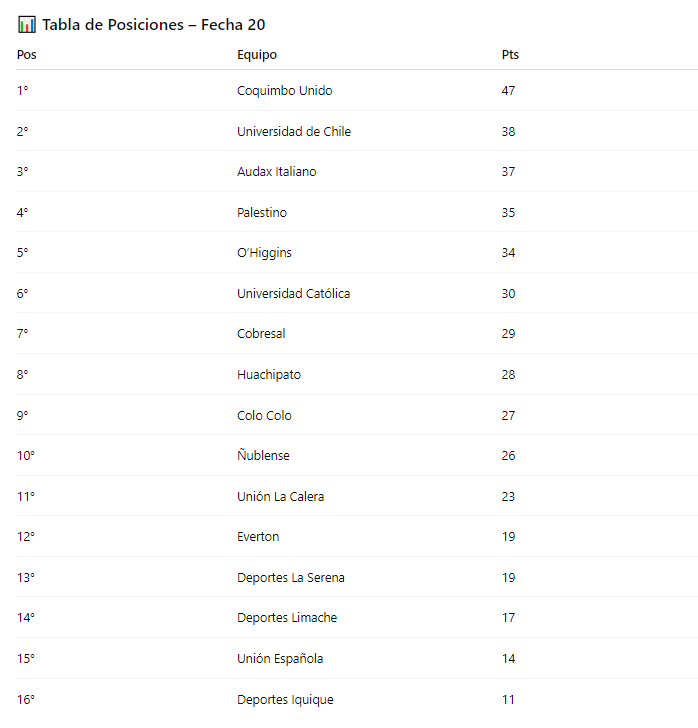The width and height of the screenshot is (698, 728).
Task: Click the Palestino team name
Action: click(x=262, y=213)
